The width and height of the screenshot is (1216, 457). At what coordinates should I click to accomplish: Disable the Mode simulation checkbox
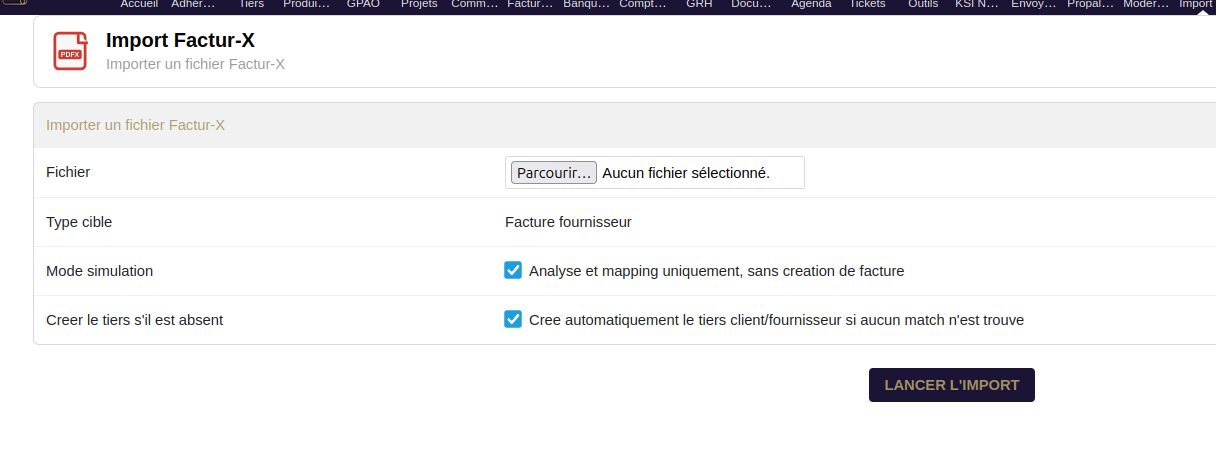point(513,270)
